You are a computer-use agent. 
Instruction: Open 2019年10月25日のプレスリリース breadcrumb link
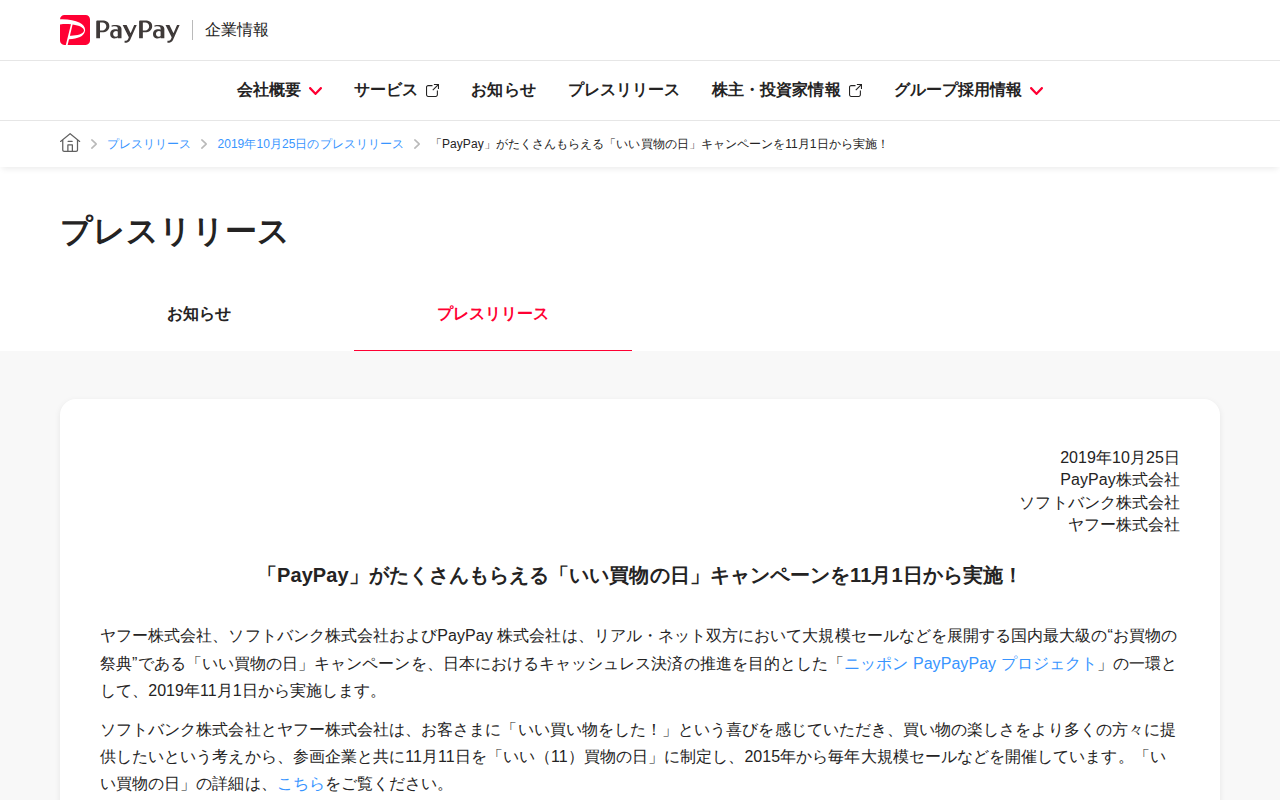(311, 144)
